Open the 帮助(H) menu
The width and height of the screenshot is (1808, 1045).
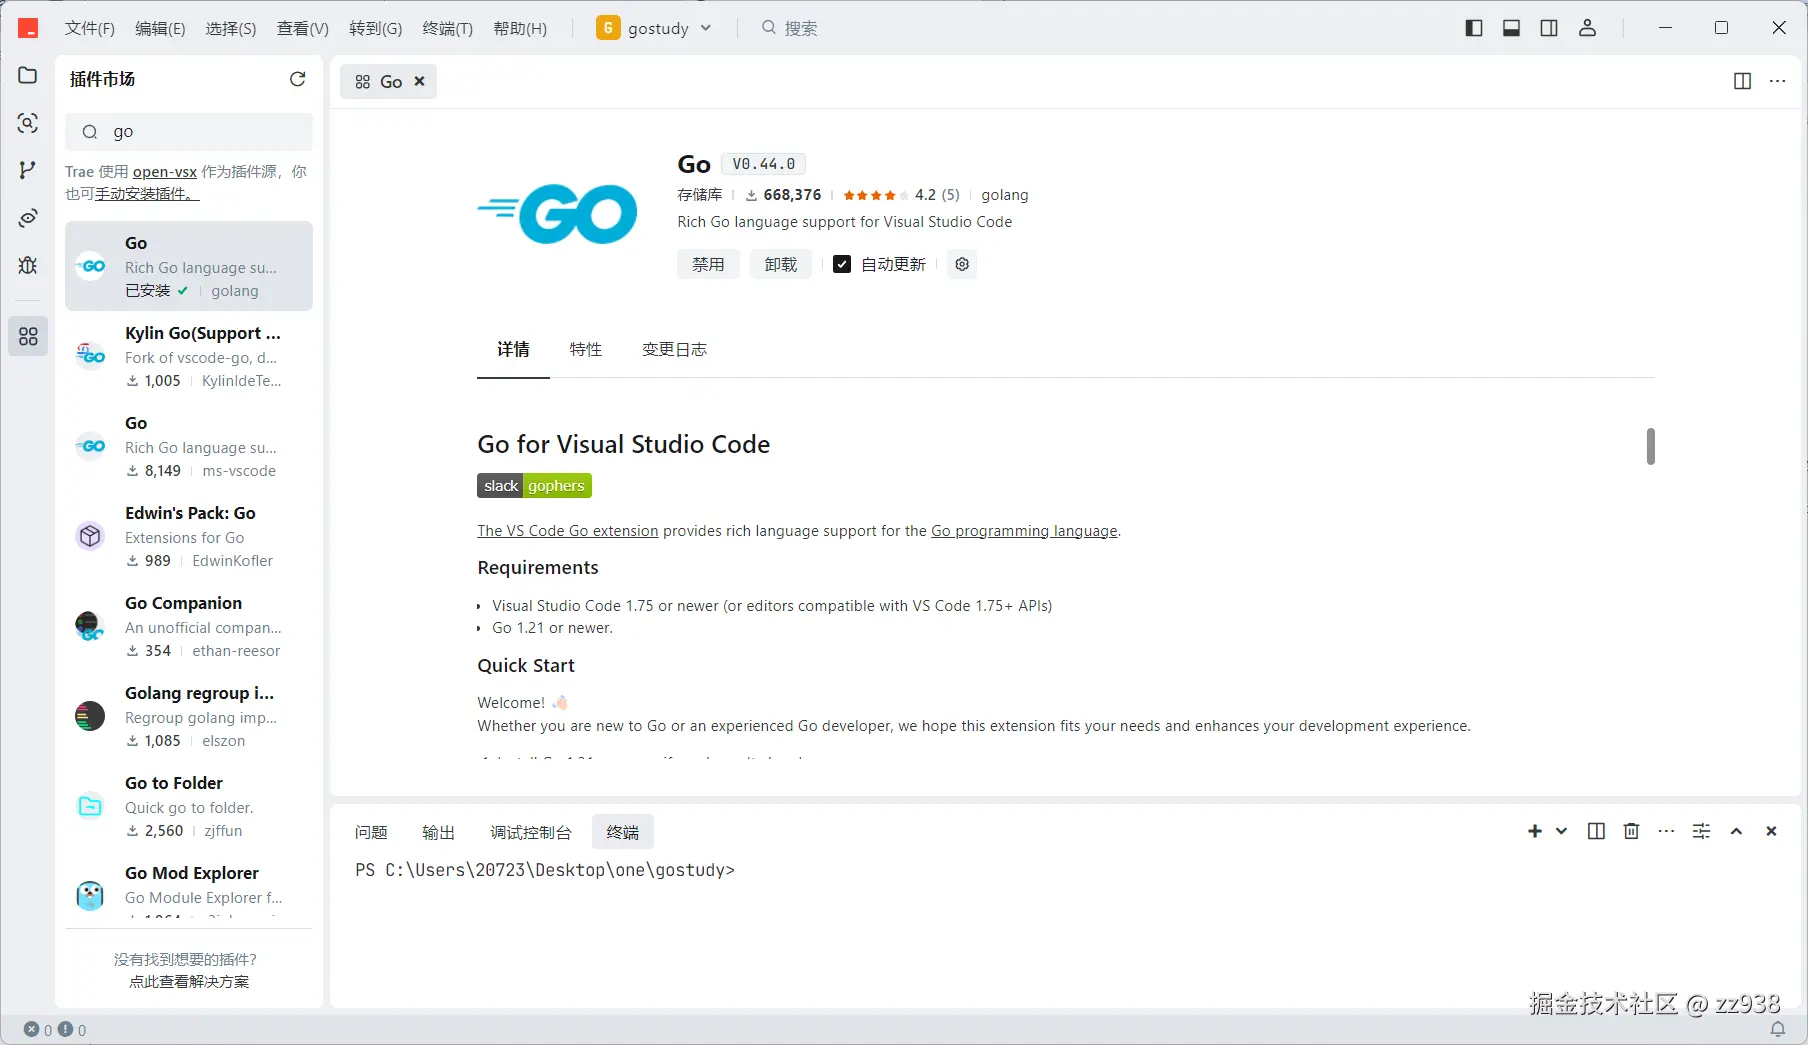tap(520, 28)
